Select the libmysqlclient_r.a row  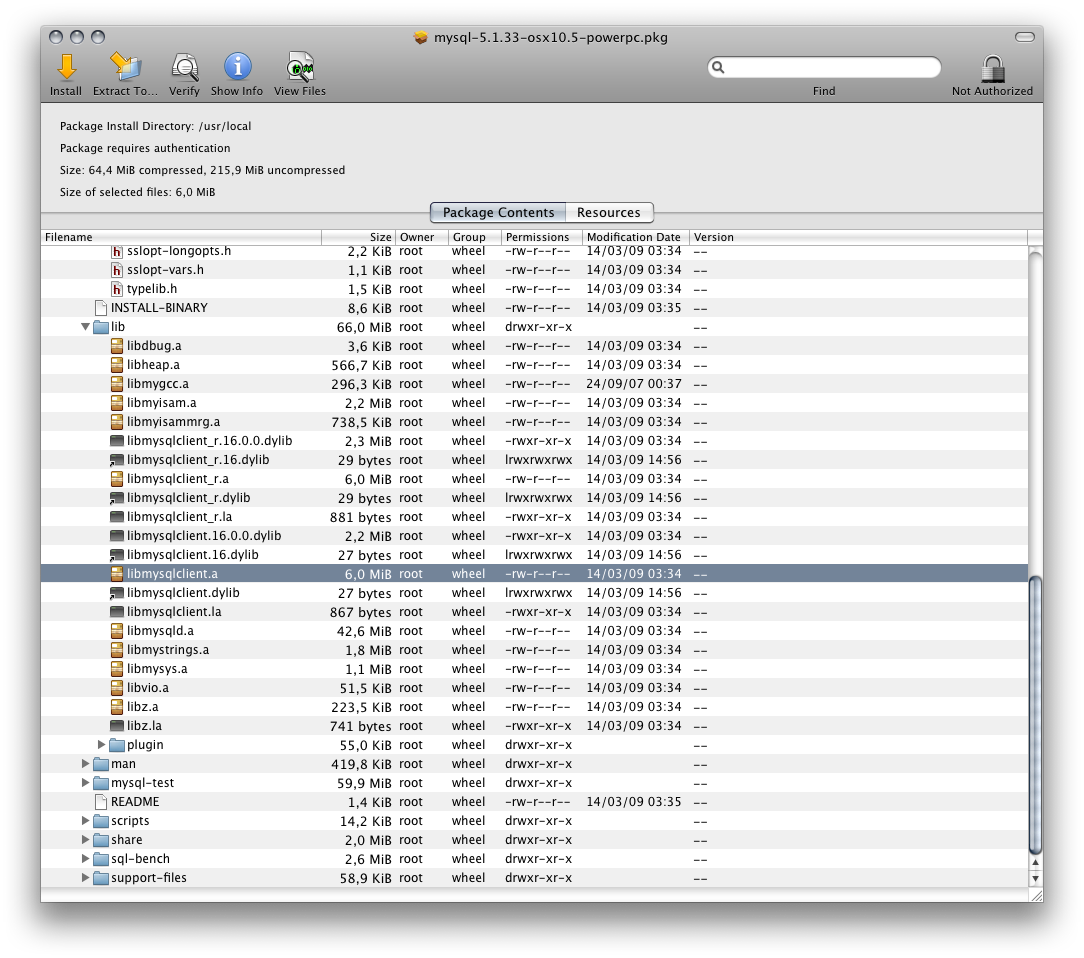point(534,479)
